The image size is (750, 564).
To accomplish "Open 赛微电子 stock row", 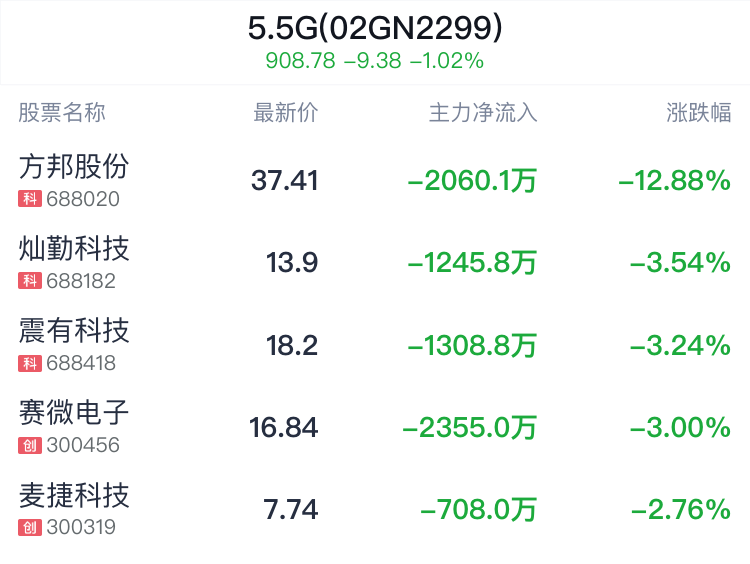I will 375,427.
